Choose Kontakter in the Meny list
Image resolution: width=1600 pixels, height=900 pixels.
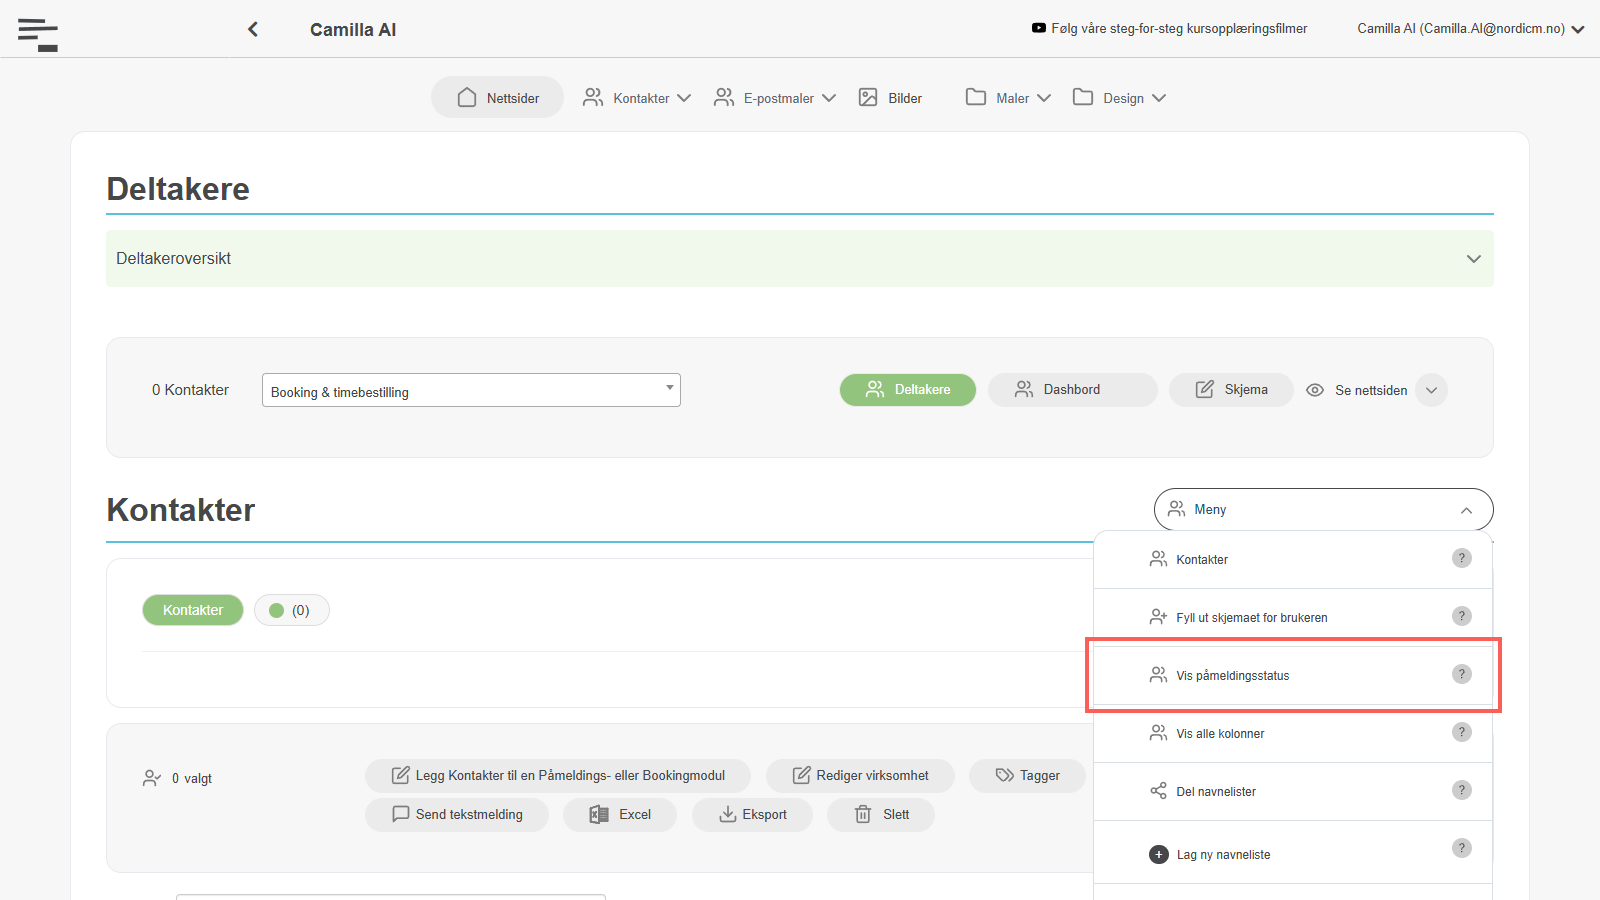coord(1293,560)
